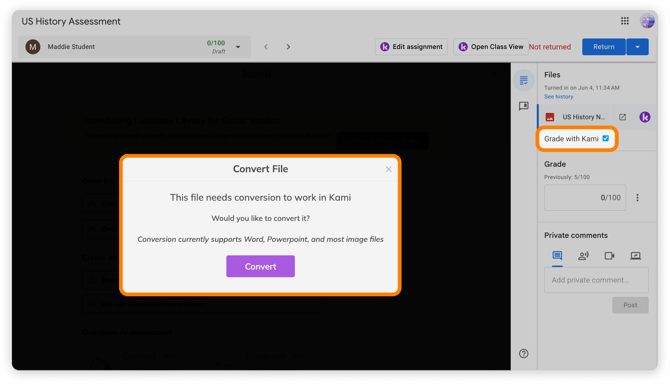670x384 pixels.
Task: Click the purple Convert button
Action: [260, 266]
